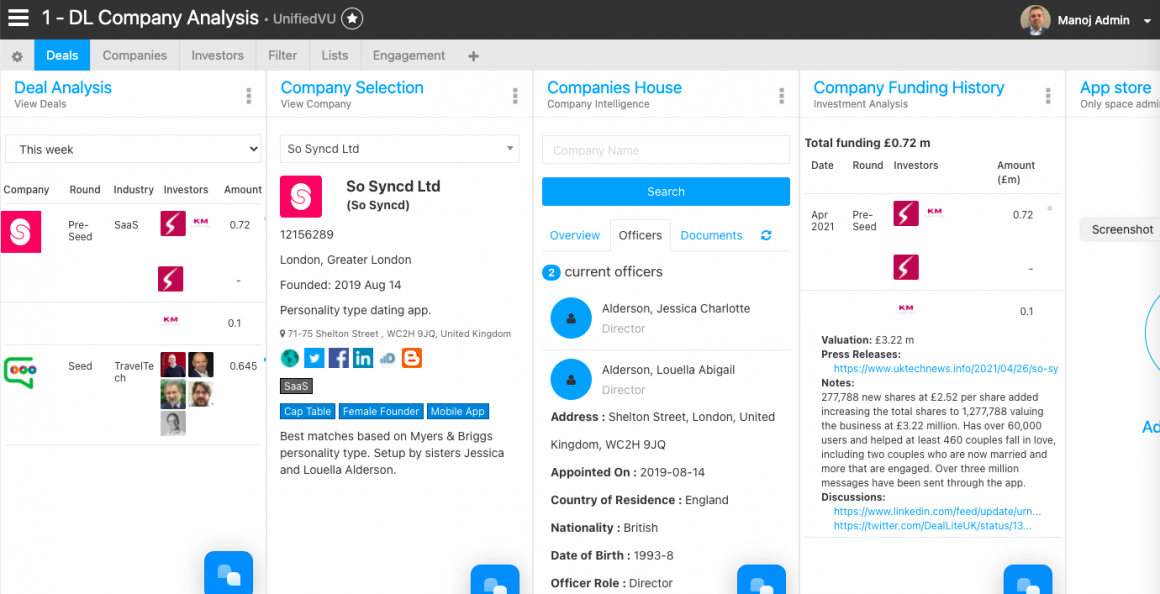Open So Syncd Facebook page icon
The image size is (1160, 594).
click(338, 359)
